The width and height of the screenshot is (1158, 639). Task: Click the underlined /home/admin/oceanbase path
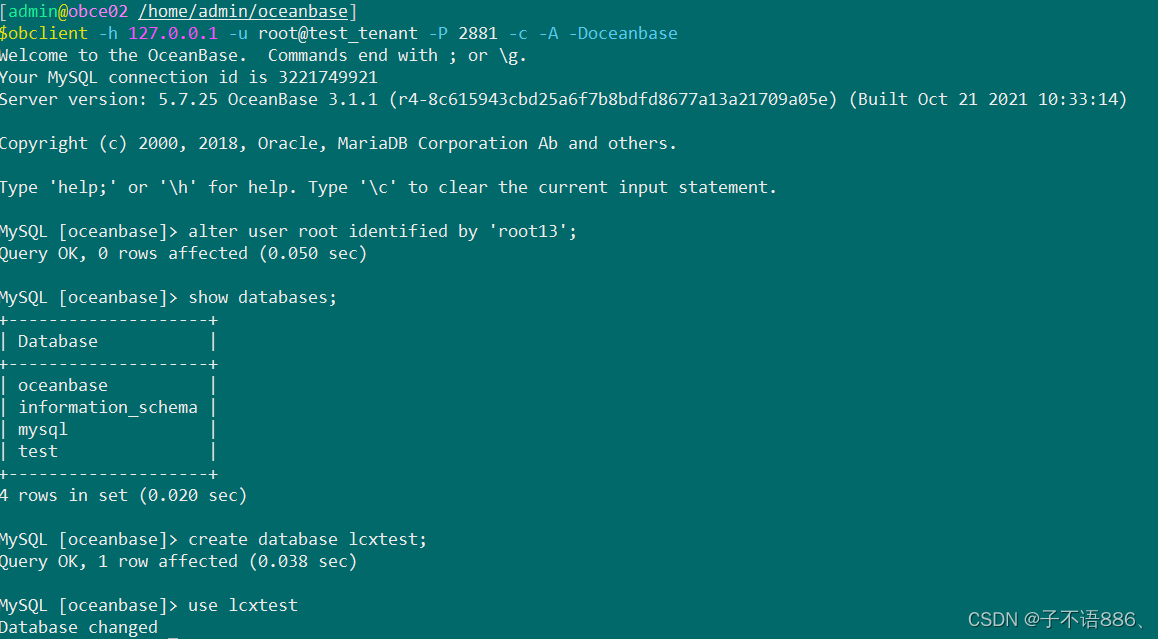coord(243,12)
